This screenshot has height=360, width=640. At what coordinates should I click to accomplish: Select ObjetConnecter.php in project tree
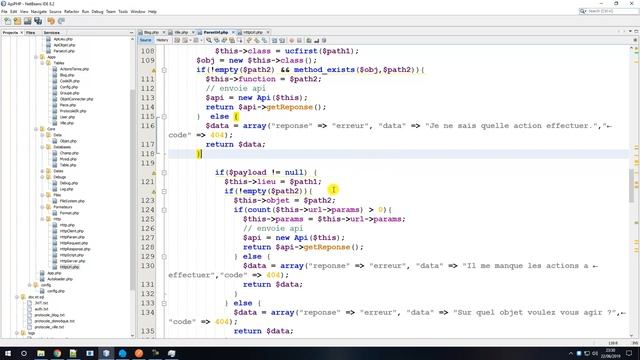(x=76, y=99)
